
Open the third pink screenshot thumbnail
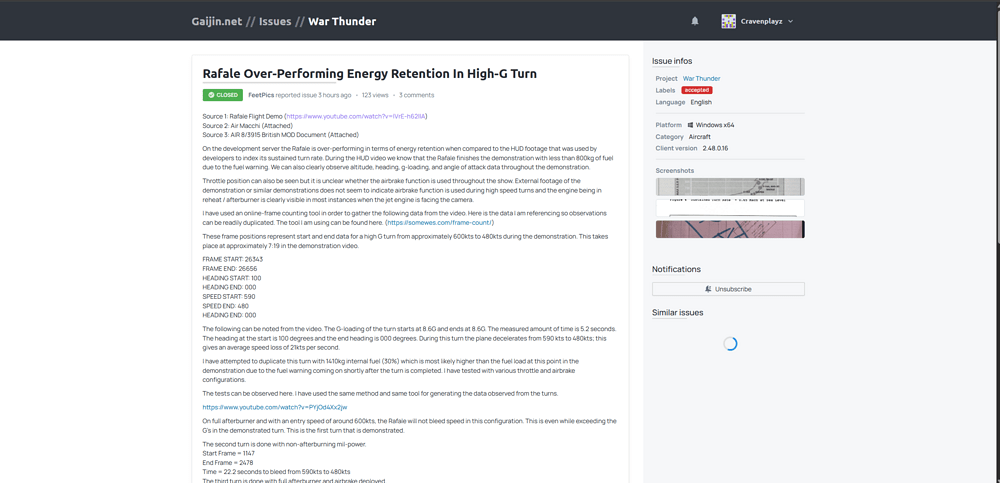click(x=730, y=229)
